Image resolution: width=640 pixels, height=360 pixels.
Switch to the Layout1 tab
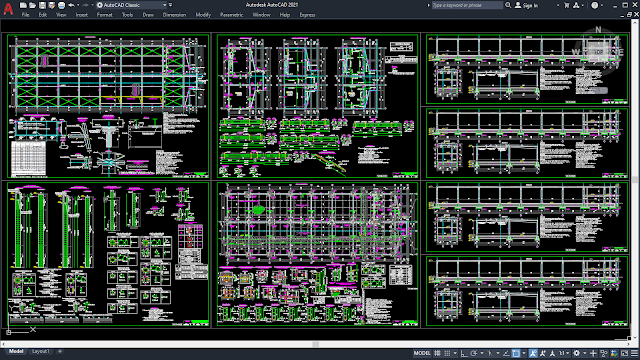[40, 351]
